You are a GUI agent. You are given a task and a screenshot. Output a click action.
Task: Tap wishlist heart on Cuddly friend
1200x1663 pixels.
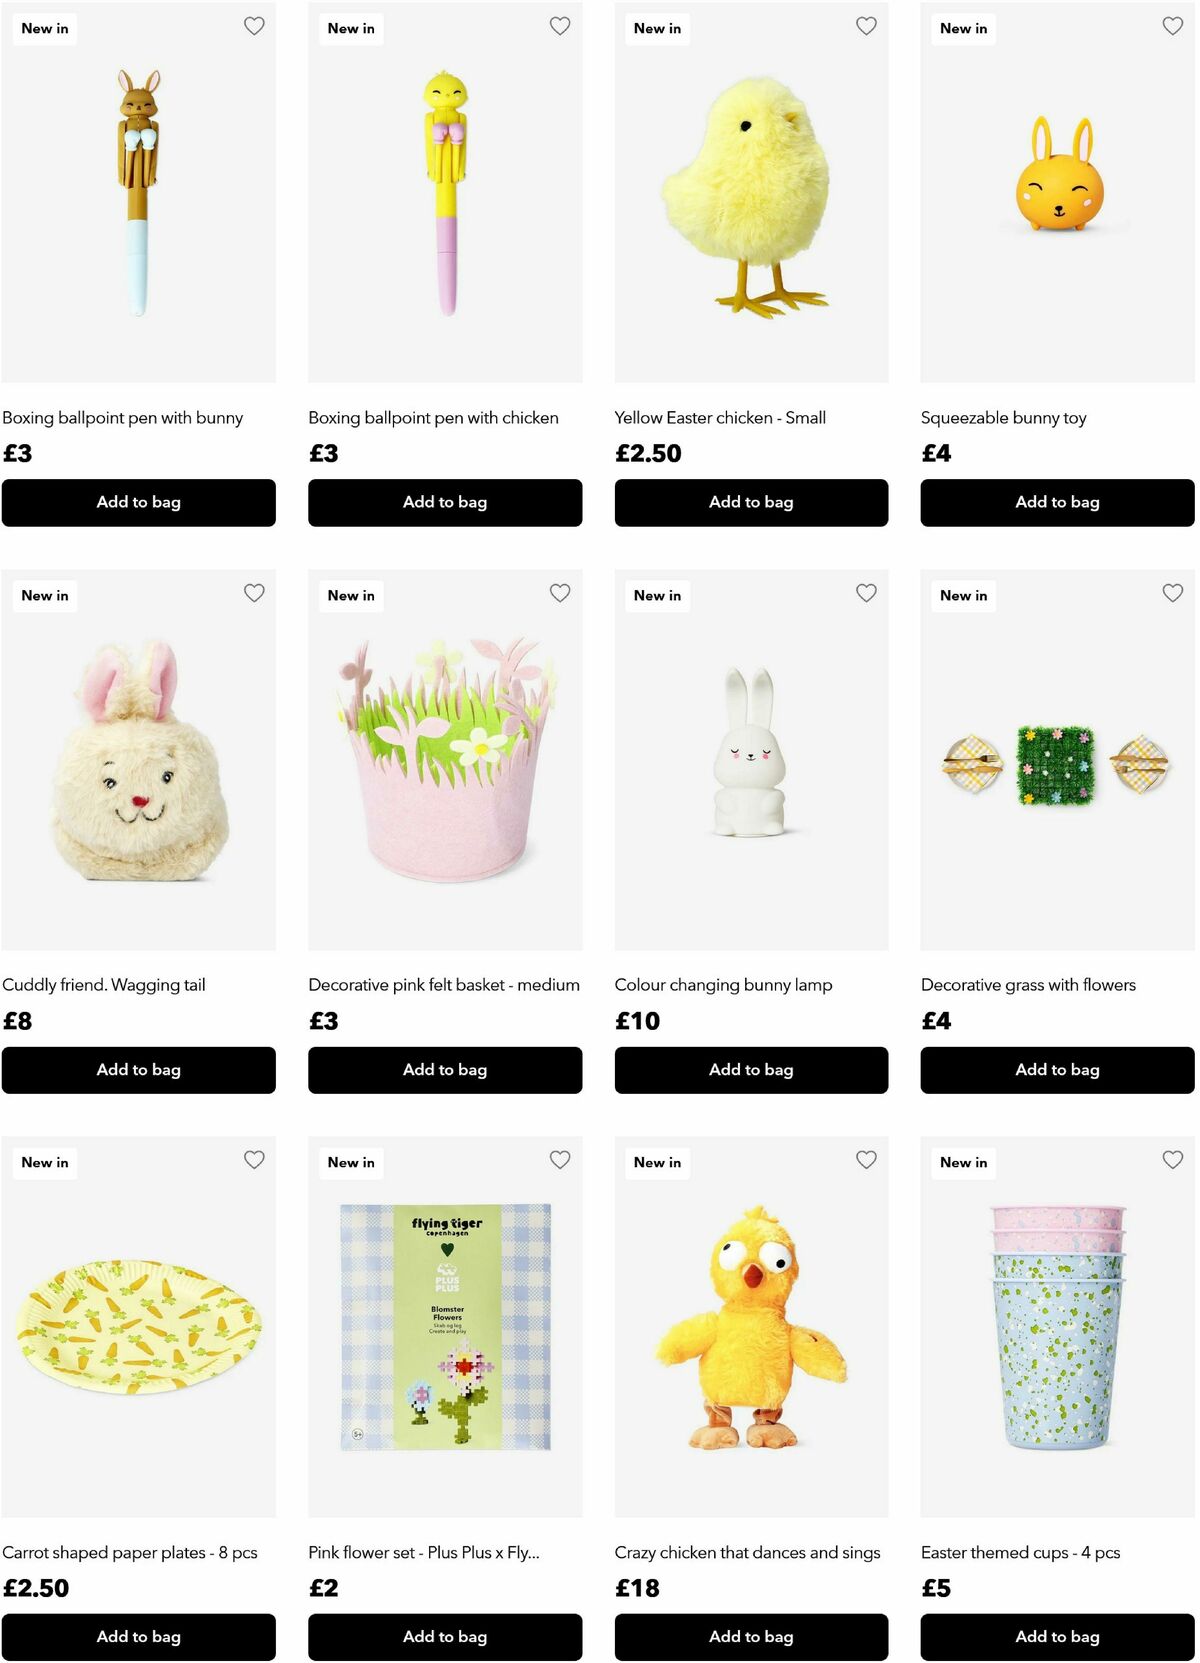(x=254, y=593)
